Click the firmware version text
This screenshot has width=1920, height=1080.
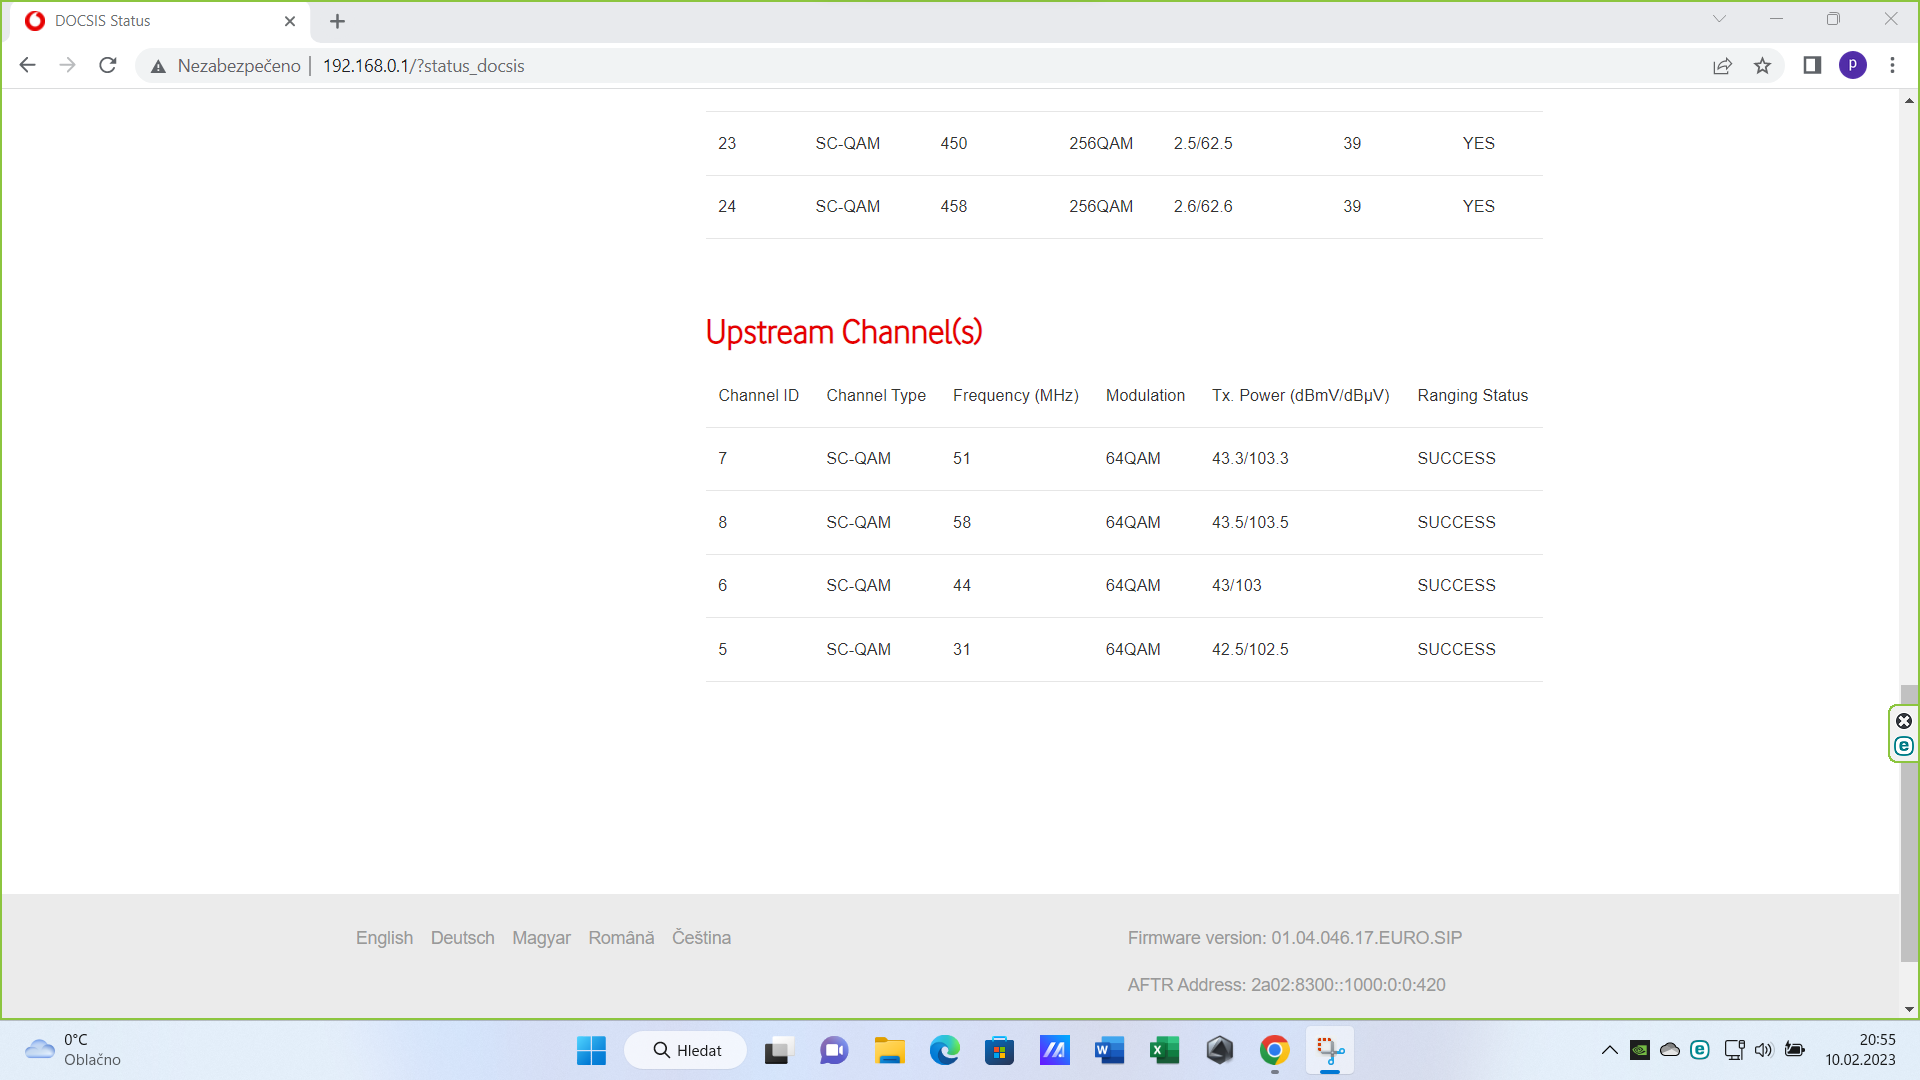pos(1294,938)
